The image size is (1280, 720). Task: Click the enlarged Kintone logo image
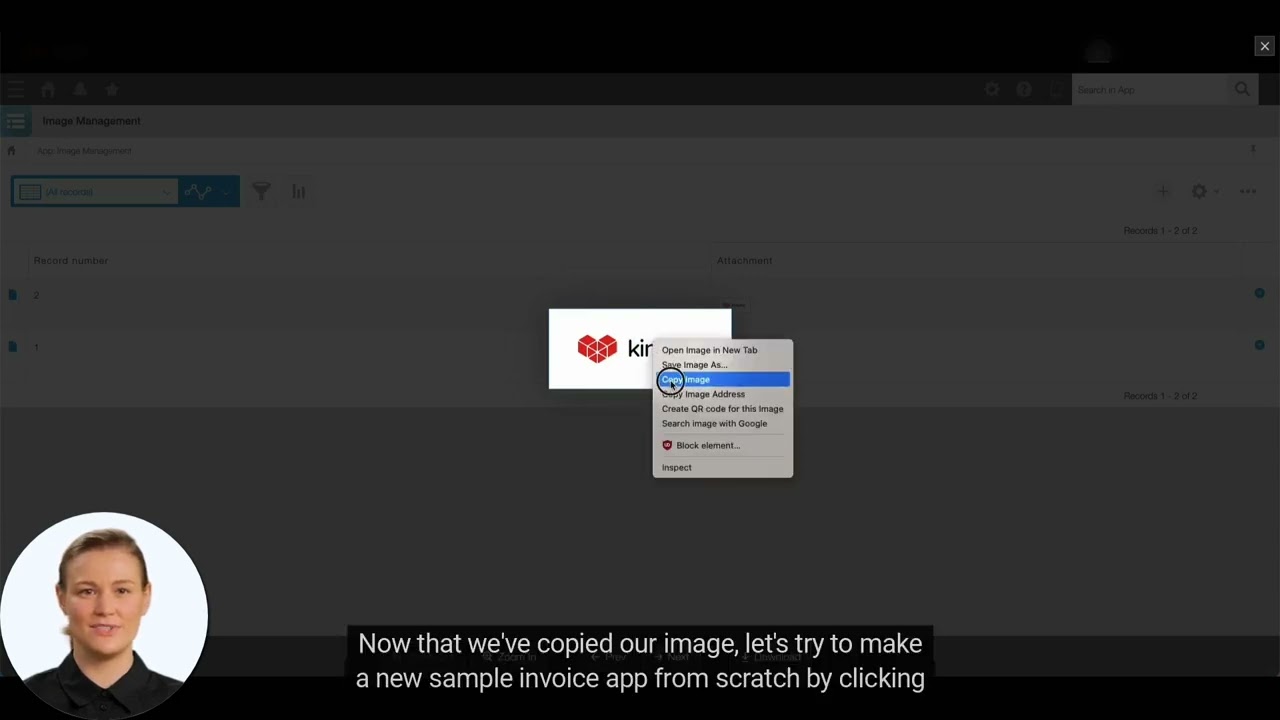tap(640, 348)
